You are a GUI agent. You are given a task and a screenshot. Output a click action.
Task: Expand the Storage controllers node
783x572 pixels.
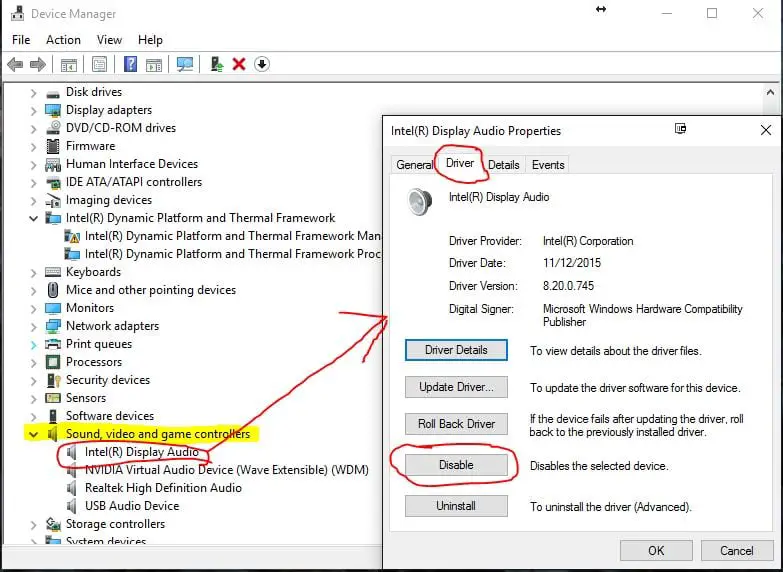pos(33,525)
